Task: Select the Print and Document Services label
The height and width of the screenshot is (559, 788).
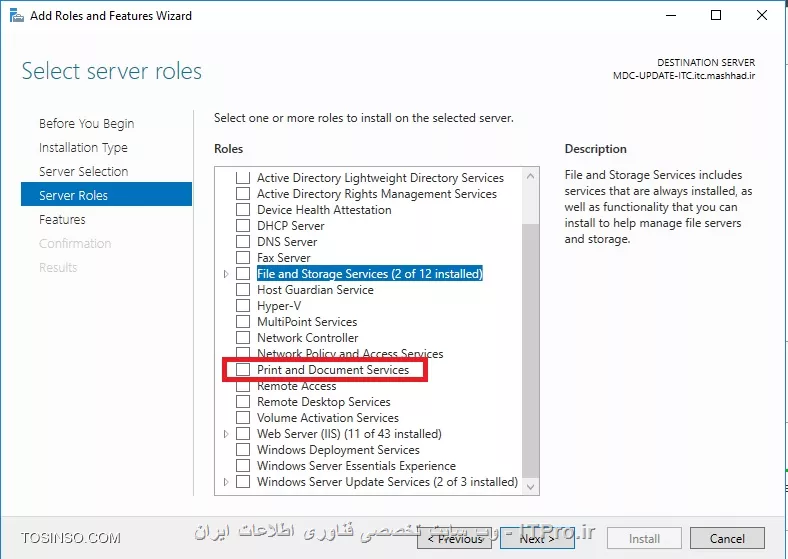Action: click(333, 369)
